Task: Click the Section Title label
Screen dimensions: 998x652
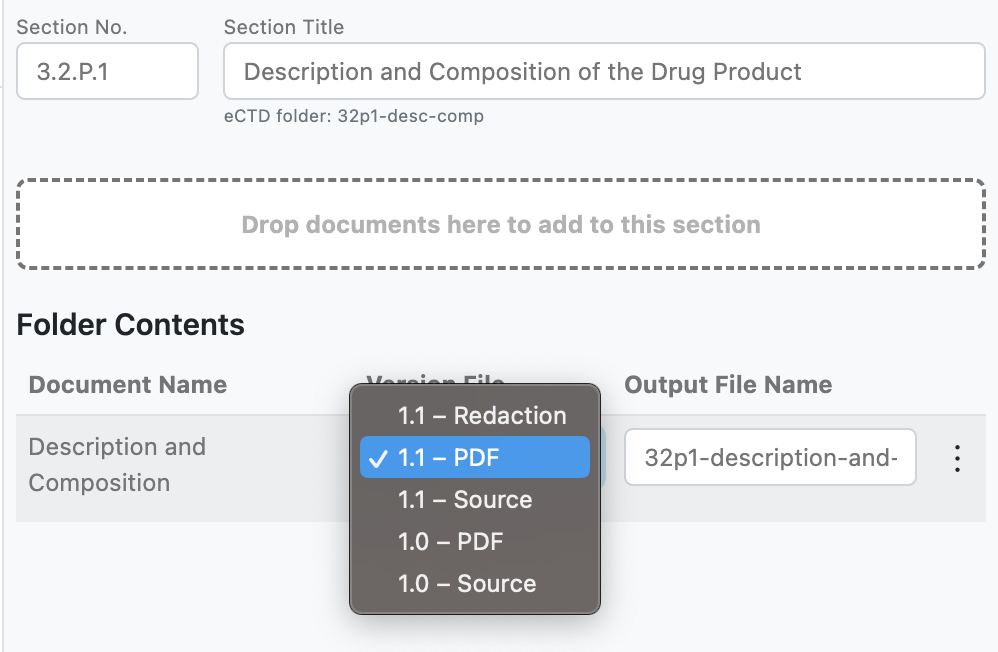Action: pos(283,27)
